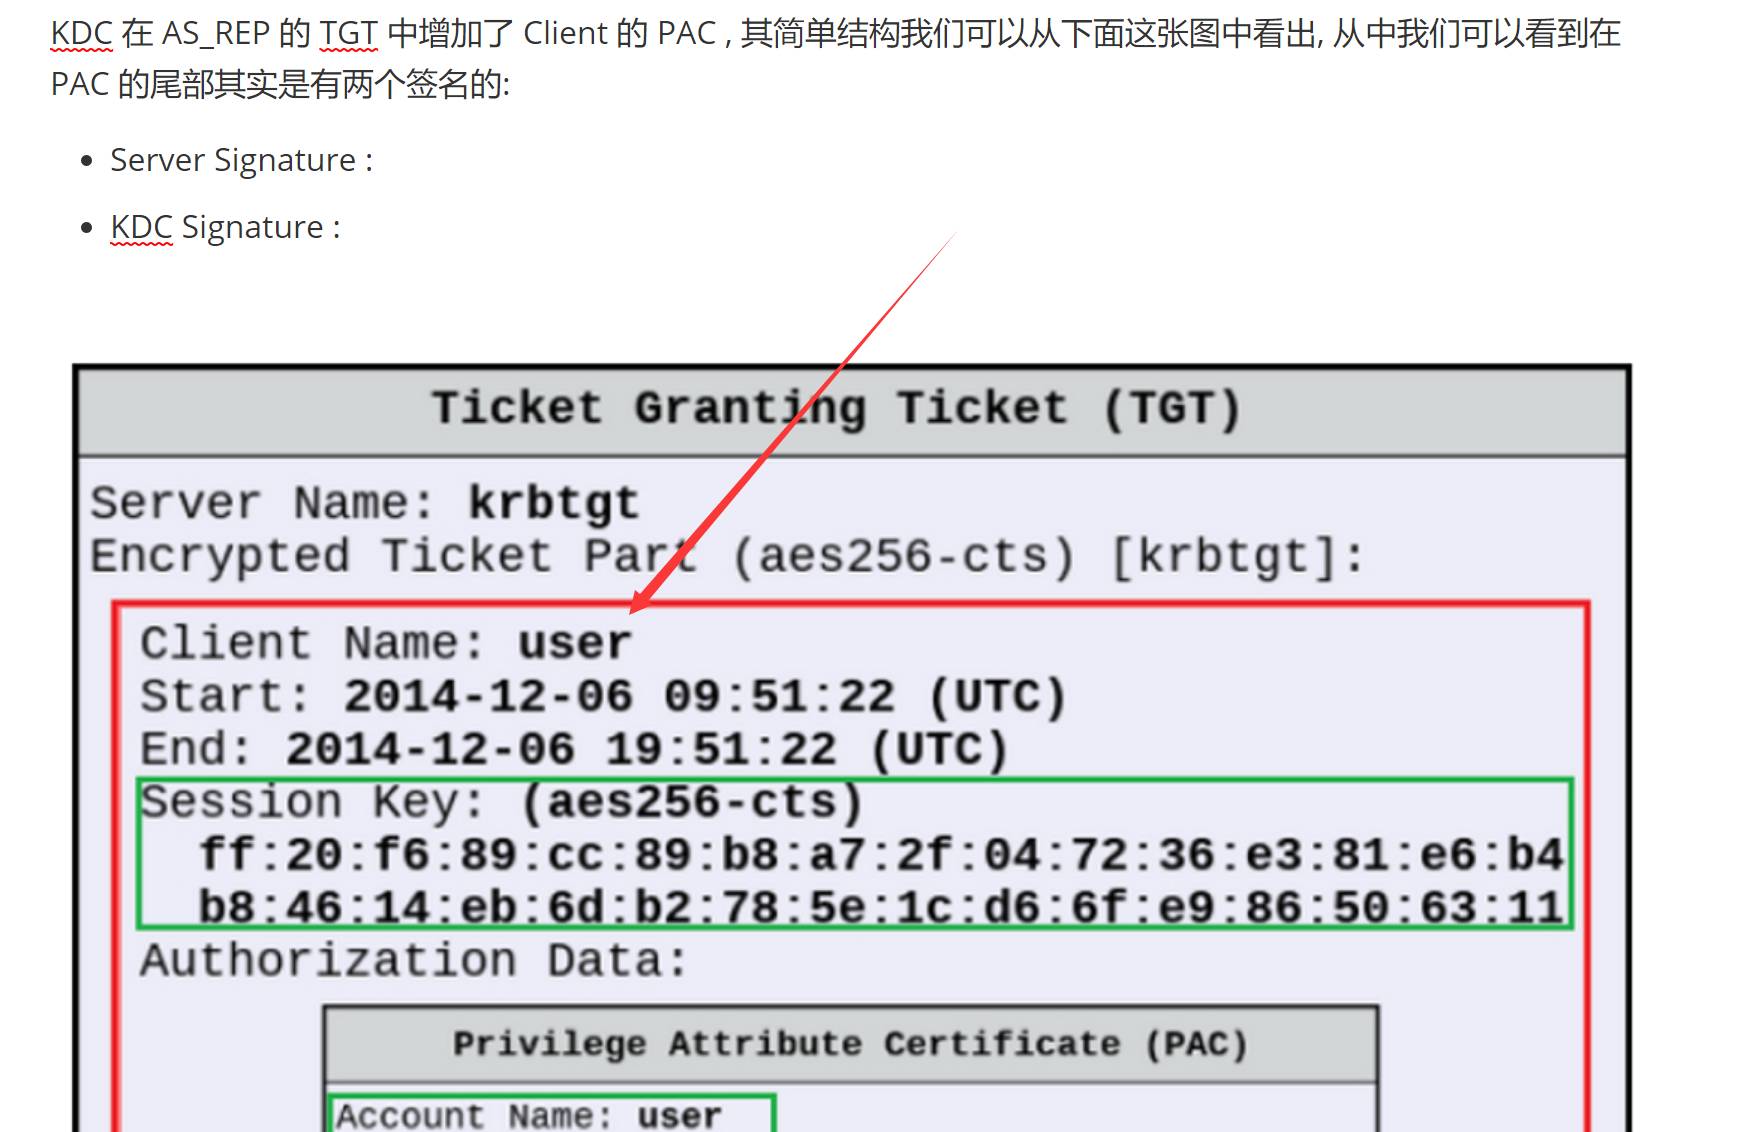
Task: Click the krbtgt server name value
Action: click(553, 503)
